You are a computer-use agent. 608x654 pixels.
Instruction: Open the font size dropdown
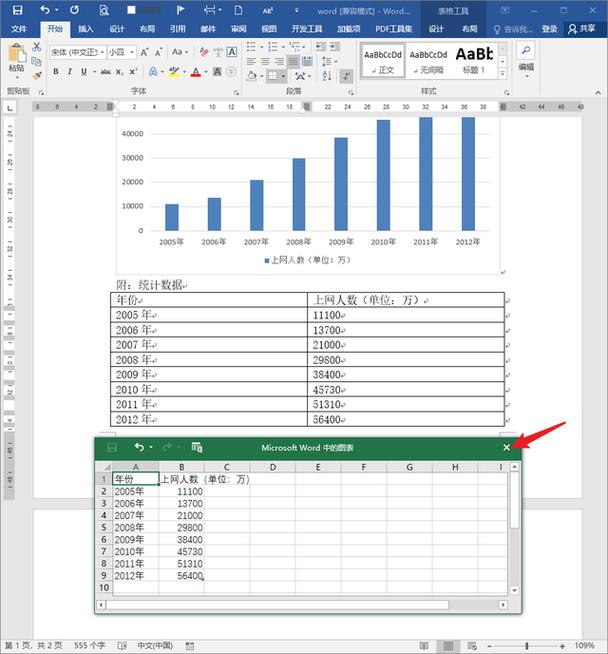132,52
